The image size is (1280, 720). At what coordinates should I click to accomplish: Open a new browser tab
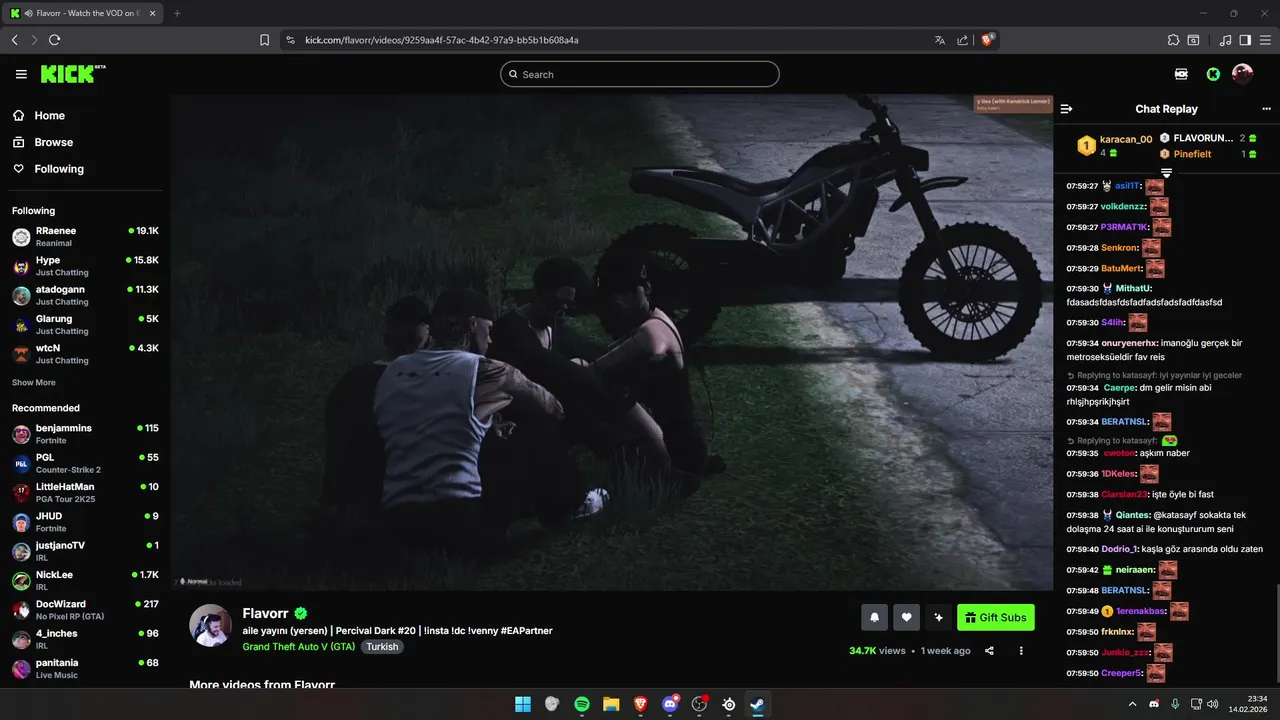point(177,13)
